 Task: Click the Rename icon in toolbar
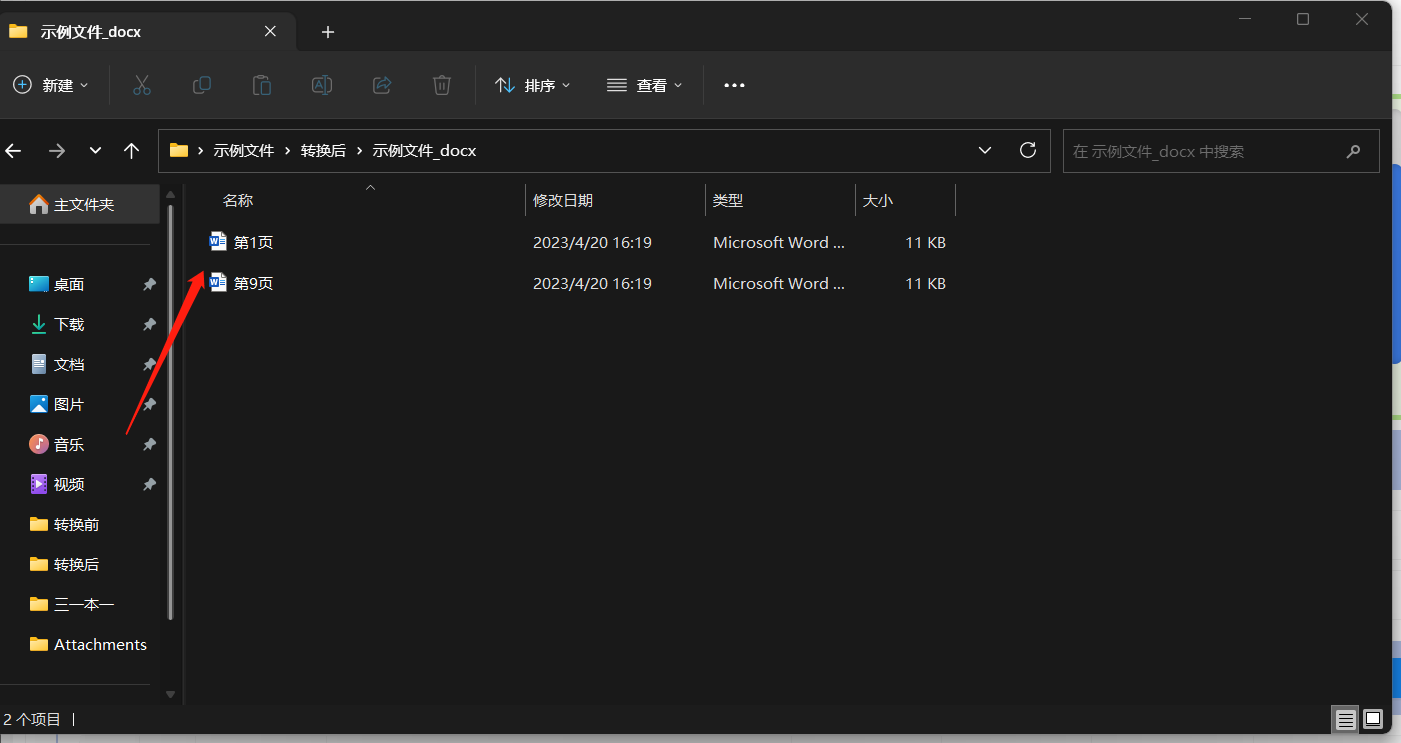(321, 85)
